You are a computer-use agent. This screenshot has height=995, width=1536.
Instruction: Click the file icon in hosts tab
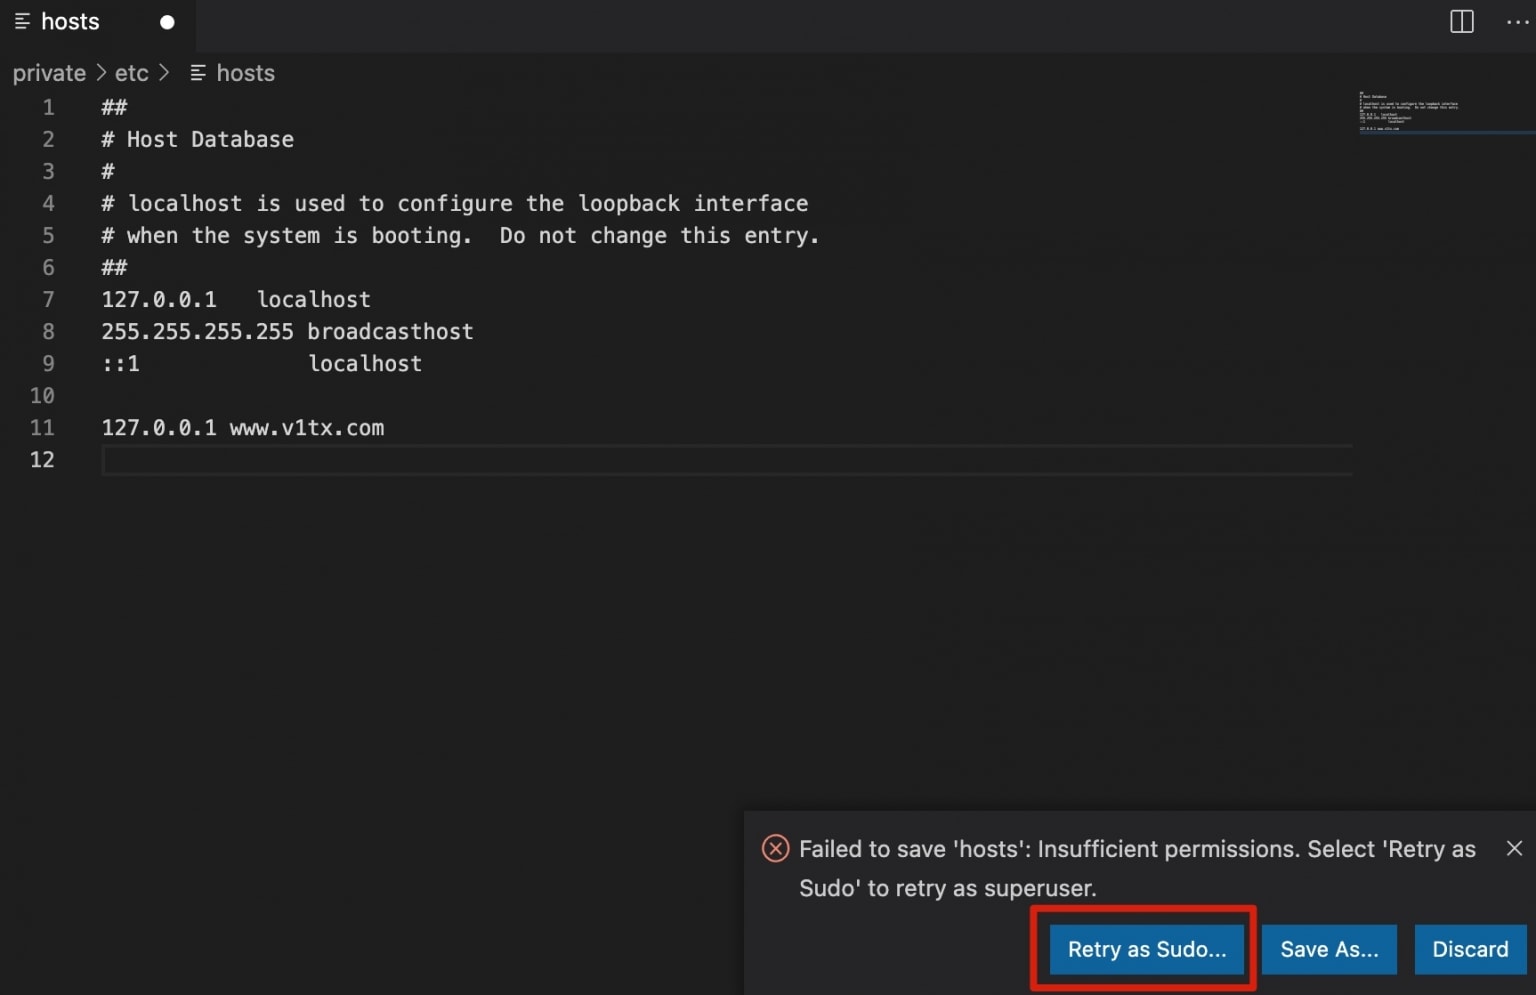pyautogui.click(x=22, y=22)
